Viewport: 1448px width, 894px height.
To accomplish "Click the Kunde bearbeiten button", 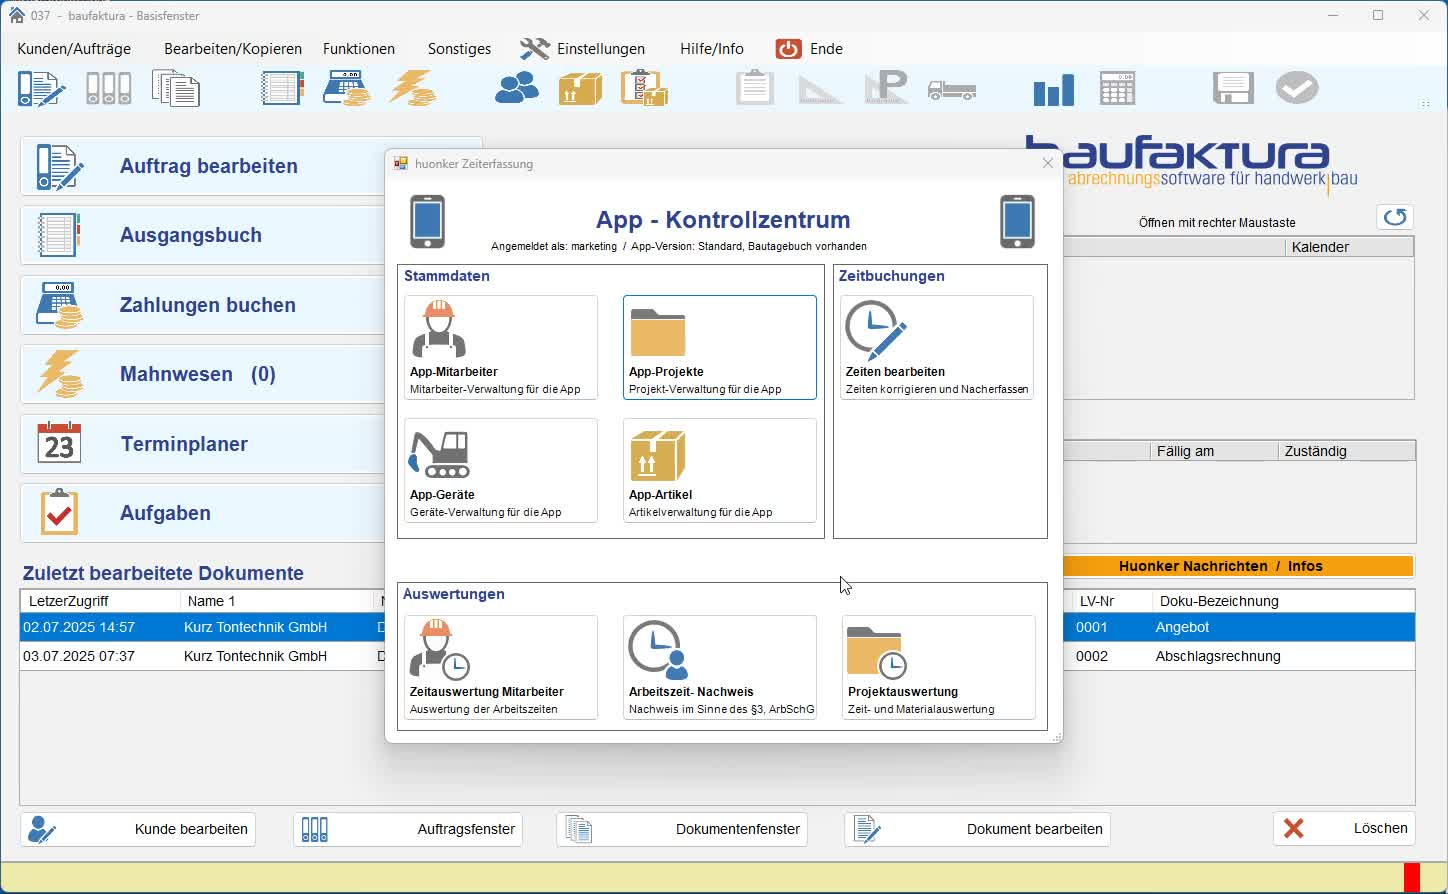I will pyautogui.click(x=138, y=829).
